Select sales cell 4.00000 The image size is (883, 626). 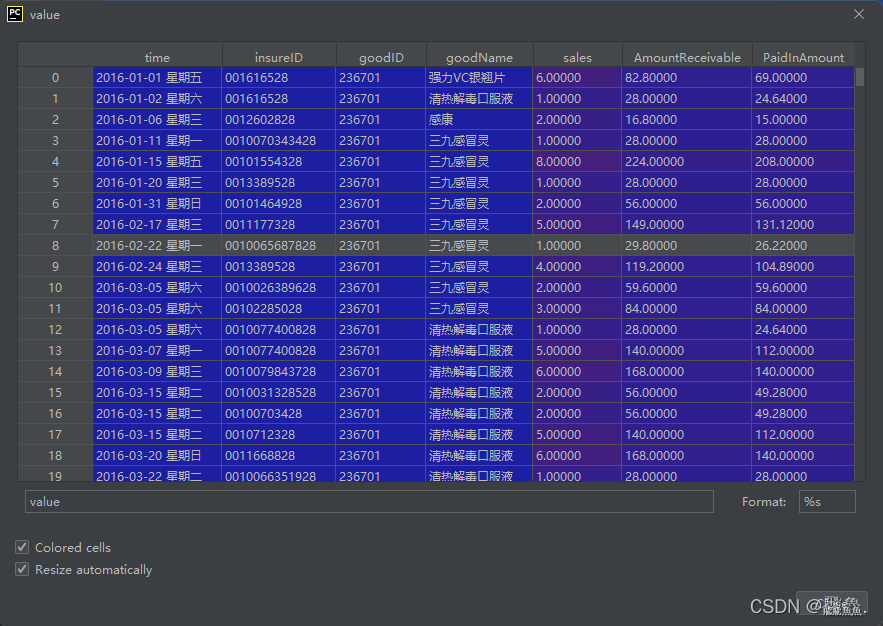click(x=577, y=267)
